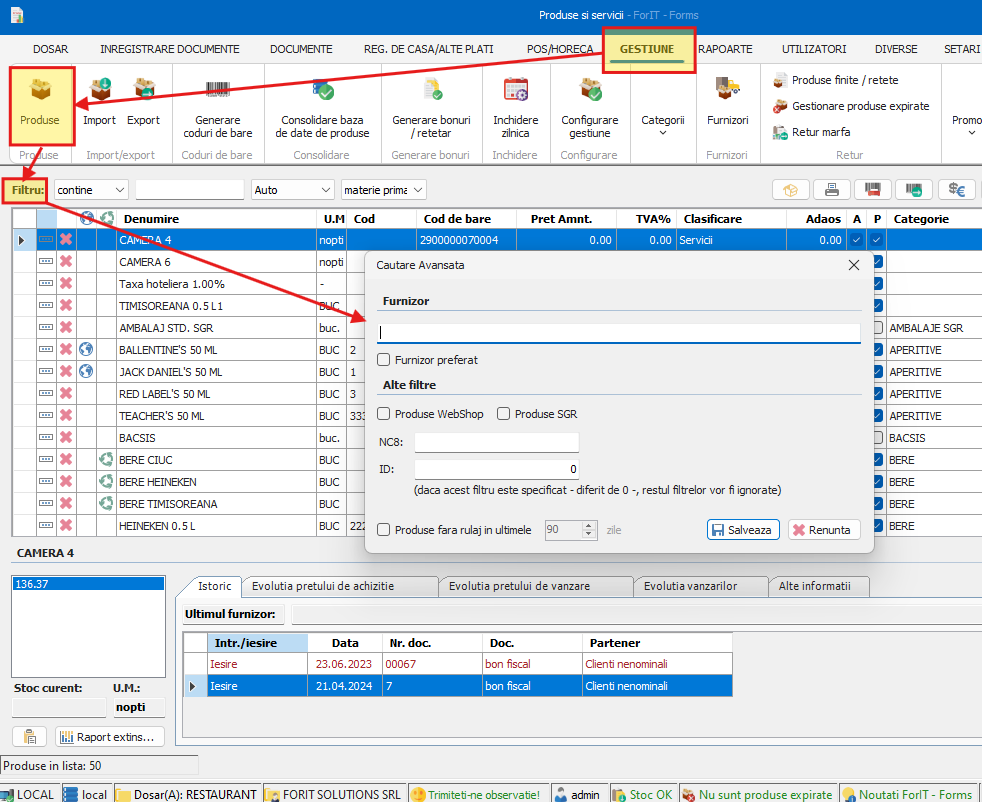Click Noutati ForIT - Forms in status bar
This screenshot has height=802, width=982.
point(909,794)
